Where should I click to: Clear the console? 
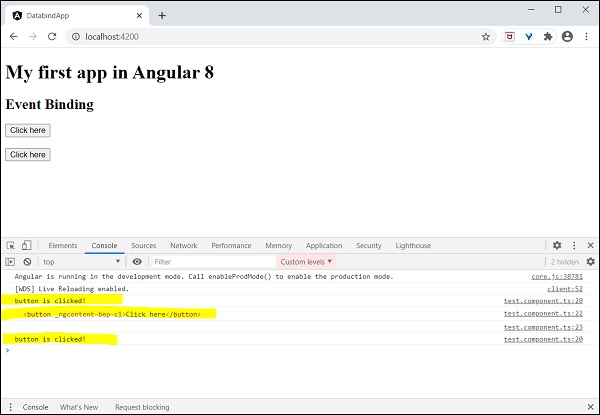[27, 262]
